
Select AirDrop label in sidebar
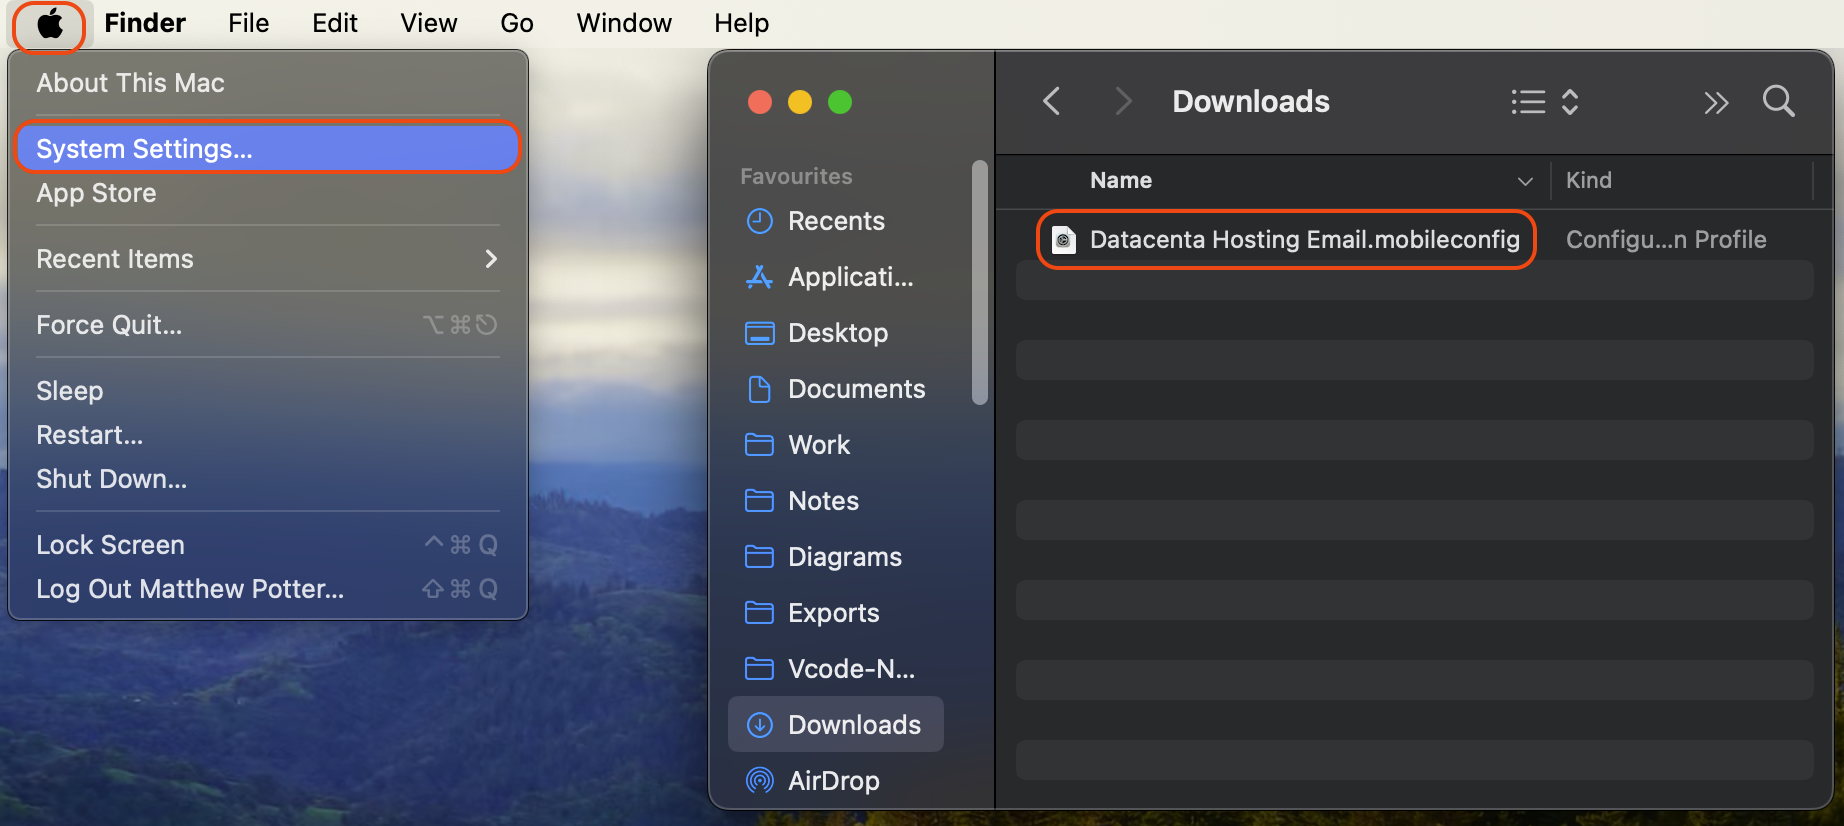(834, 781)
